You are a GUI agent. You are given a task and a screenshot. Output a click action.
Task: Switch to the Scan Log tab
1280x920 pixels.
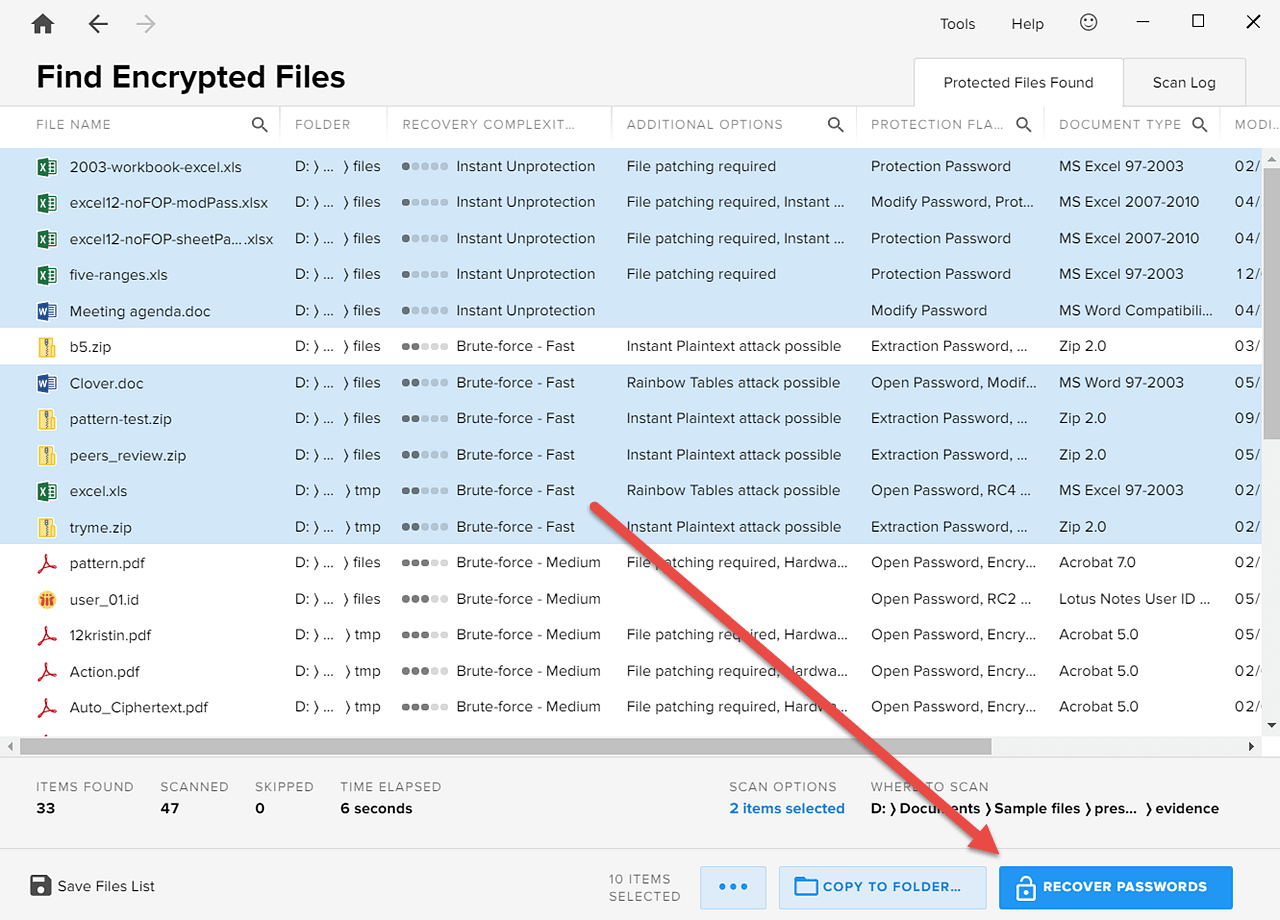point(1184,83)
